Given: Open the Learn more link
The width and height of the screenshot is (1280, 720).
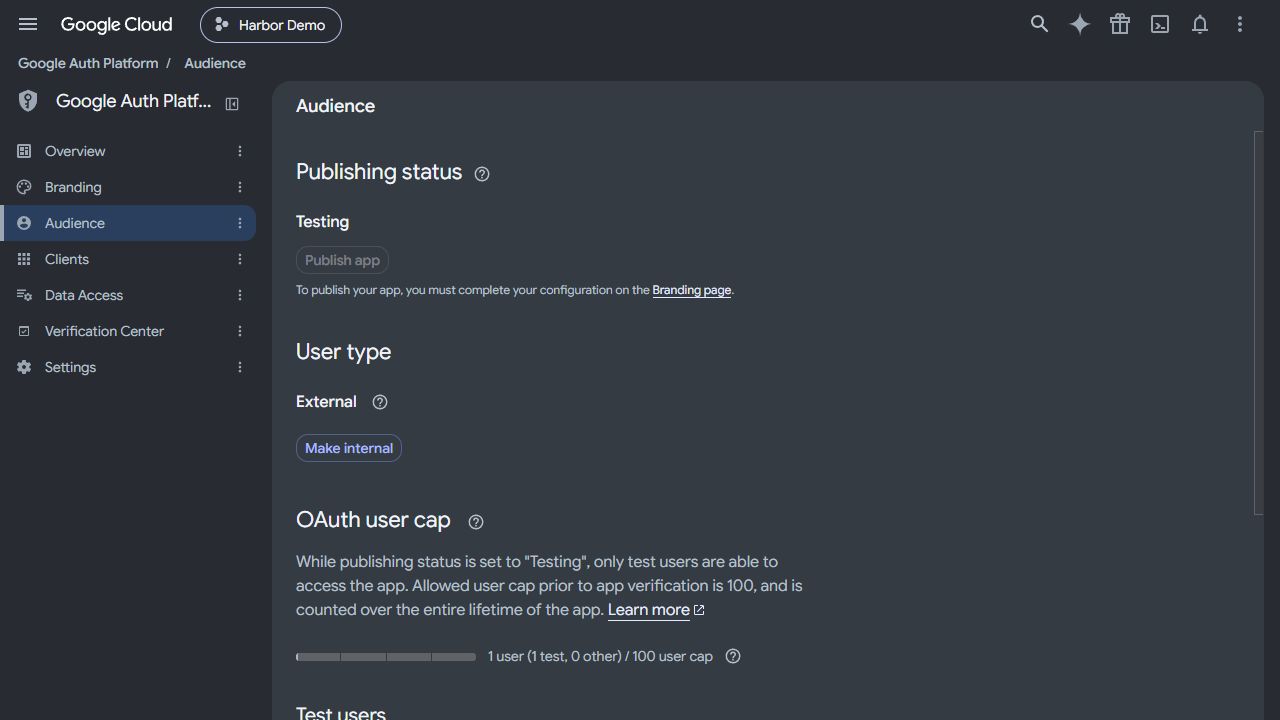Looking at the screenshot, I should click(656, 610).
